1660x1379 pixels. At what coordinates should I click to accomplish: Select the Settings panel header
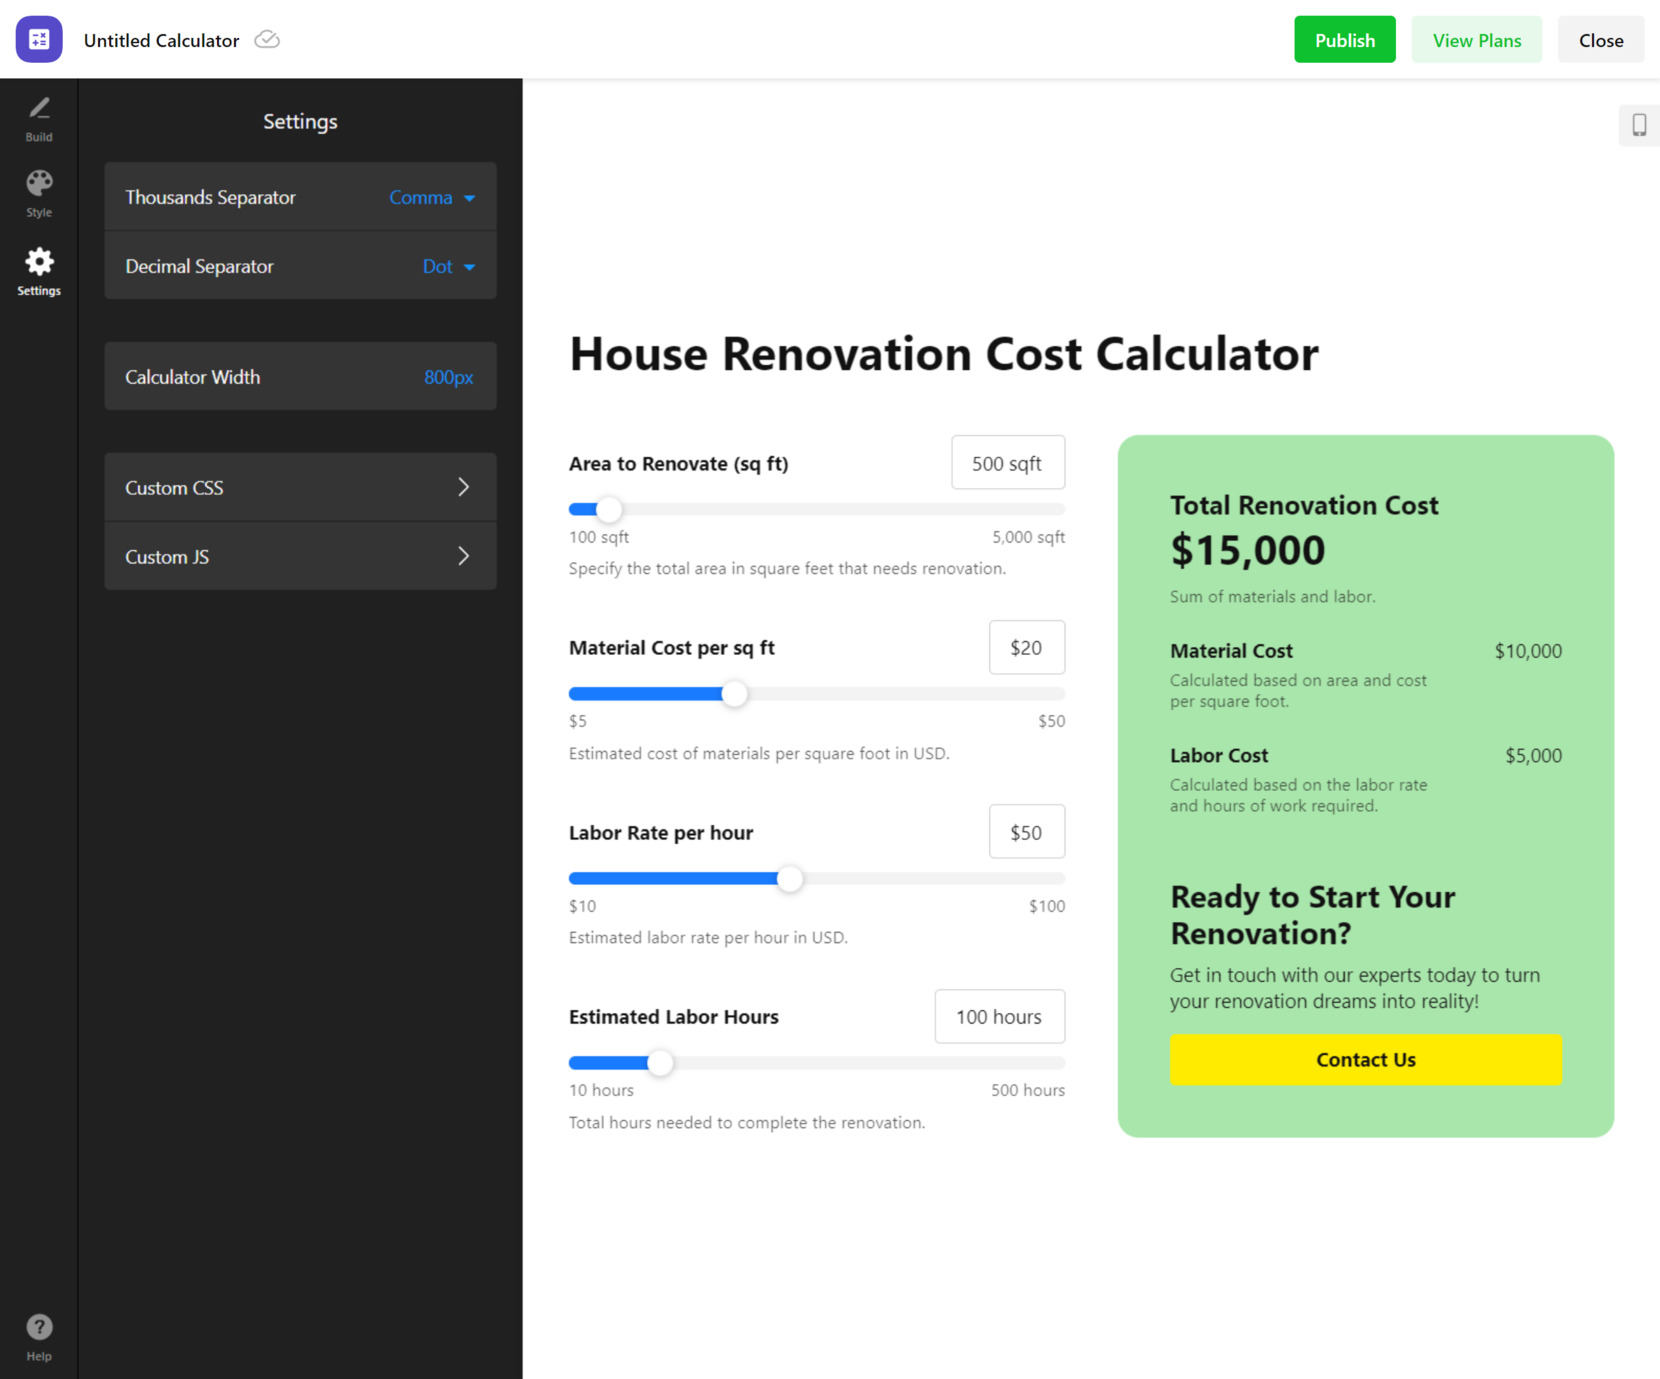[x=299, y=121]
